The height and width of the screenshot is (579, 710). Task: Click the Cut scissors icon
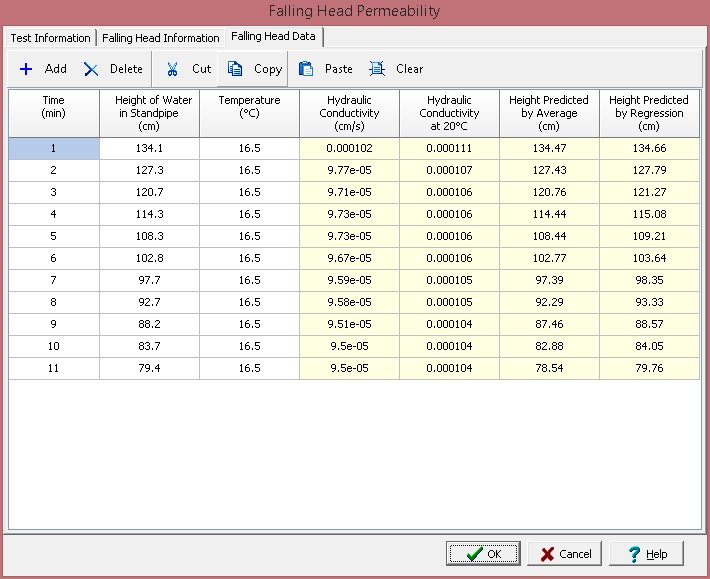click(173, 69)
